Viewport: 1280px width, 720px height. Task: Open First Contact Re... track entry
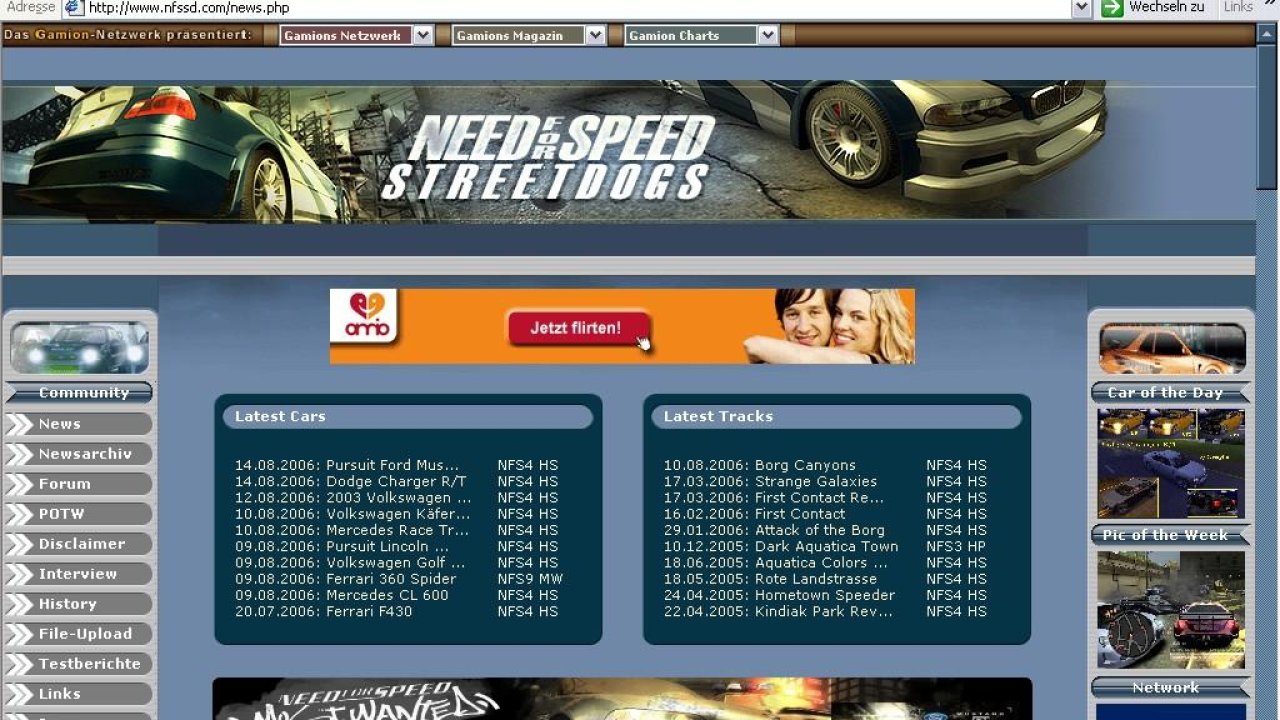(x=820, y=497)
